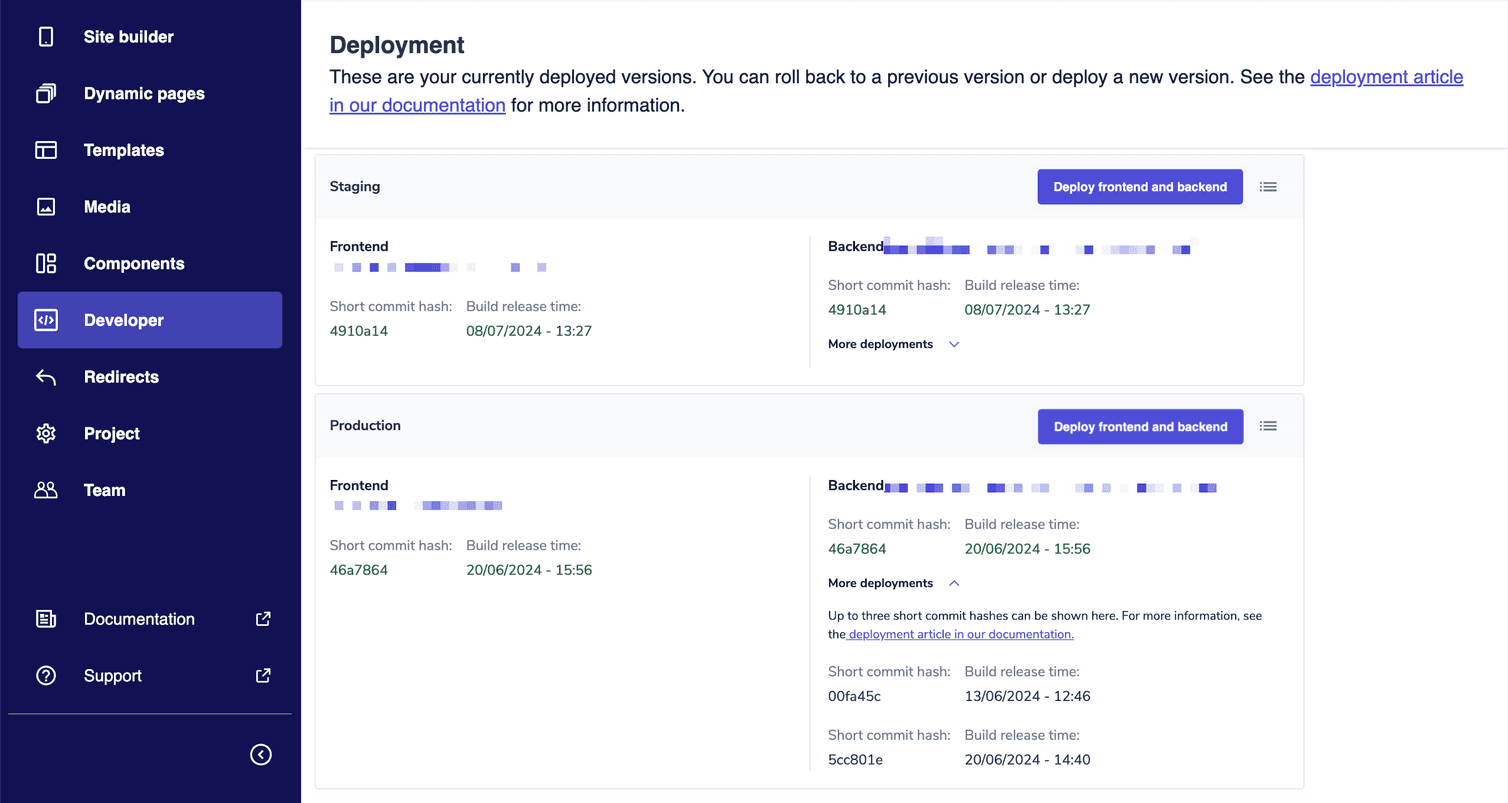
Task: Click the Staging deployment list icon
Action: pos(1268,186)
